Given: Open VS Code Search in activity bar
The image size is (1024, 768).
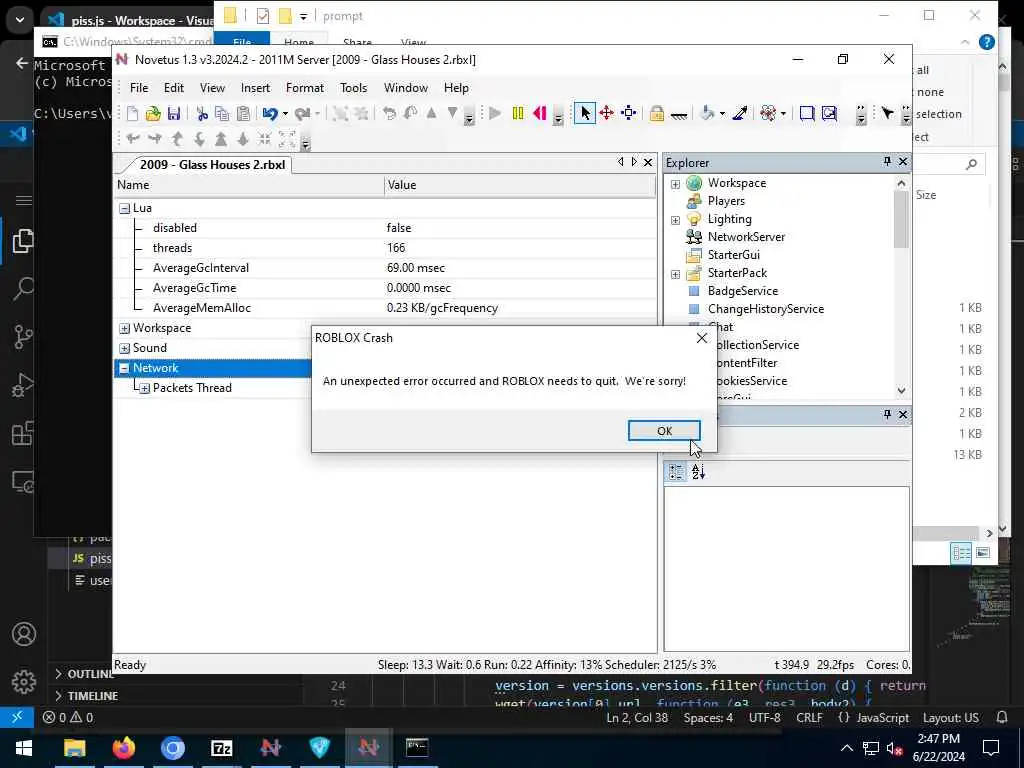Looking at the screenshot, I should 24,287.
